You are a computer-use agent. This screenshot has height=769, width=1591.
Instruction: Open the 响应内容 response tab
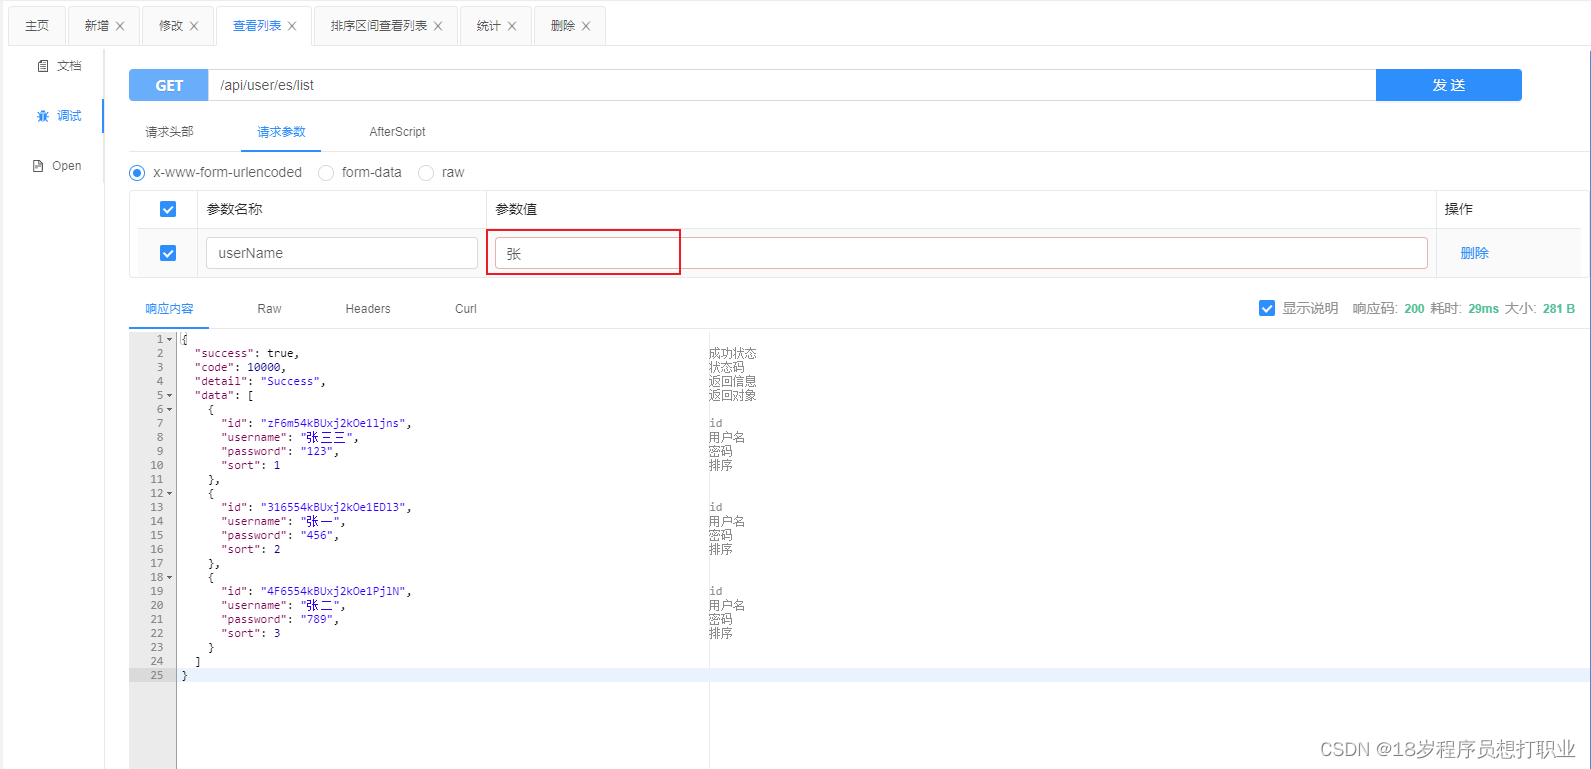pos(169,309)
